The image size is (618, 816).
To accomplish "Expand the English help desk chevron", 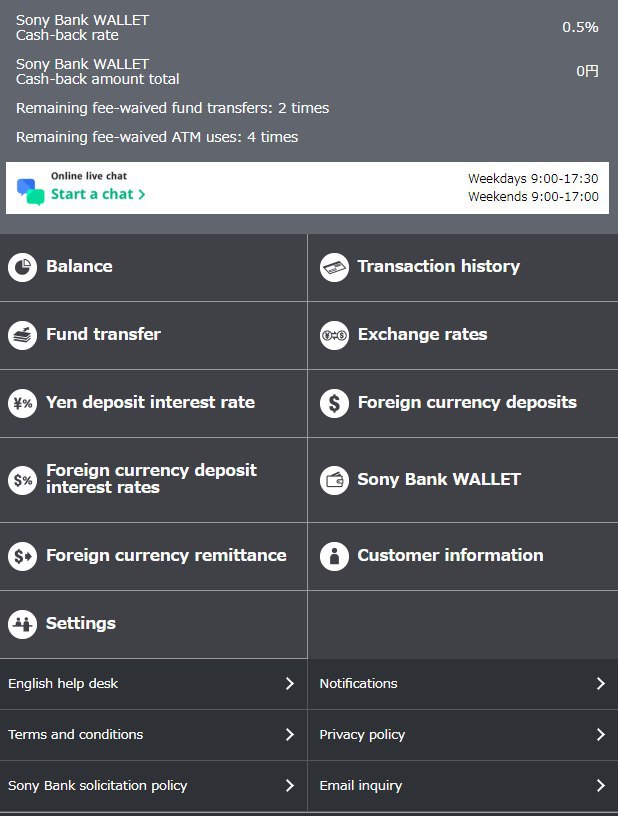I will (289, 684).
